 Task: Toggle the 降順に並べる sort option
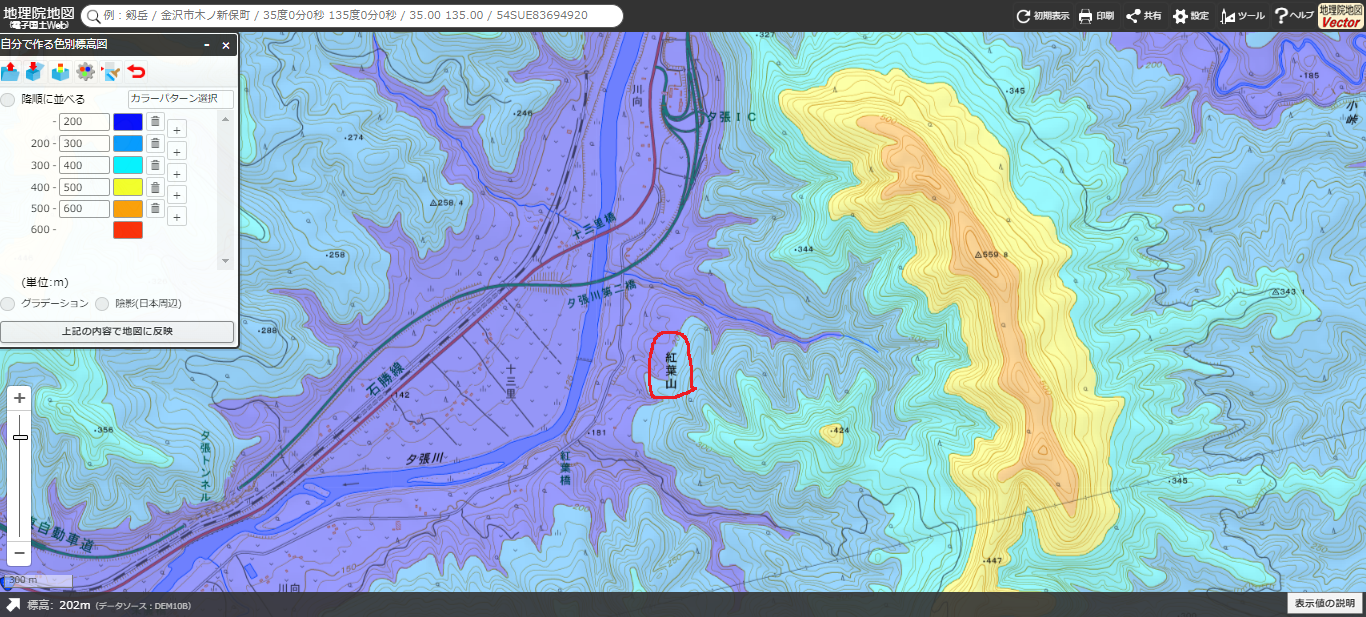point(9,99)
